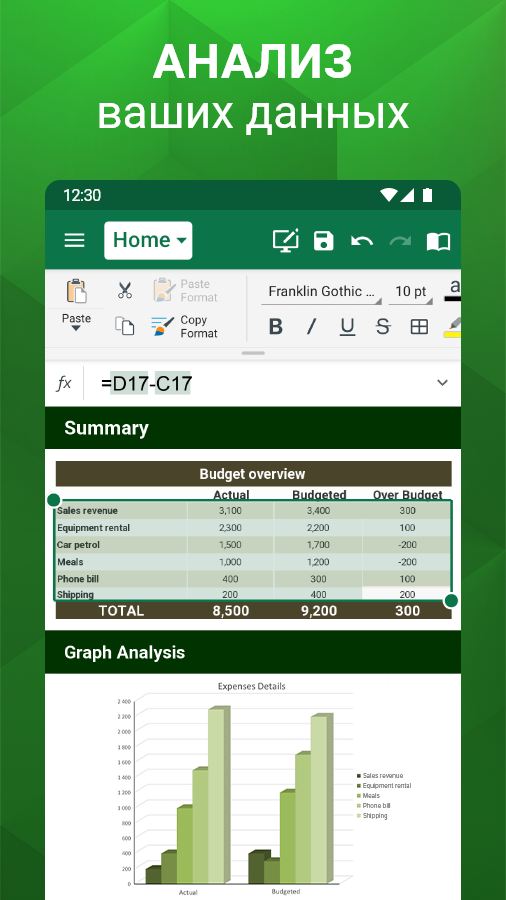Select the Graph Analysis section header
This screenshot has width=506, height=900.
(x=253, y=653)
